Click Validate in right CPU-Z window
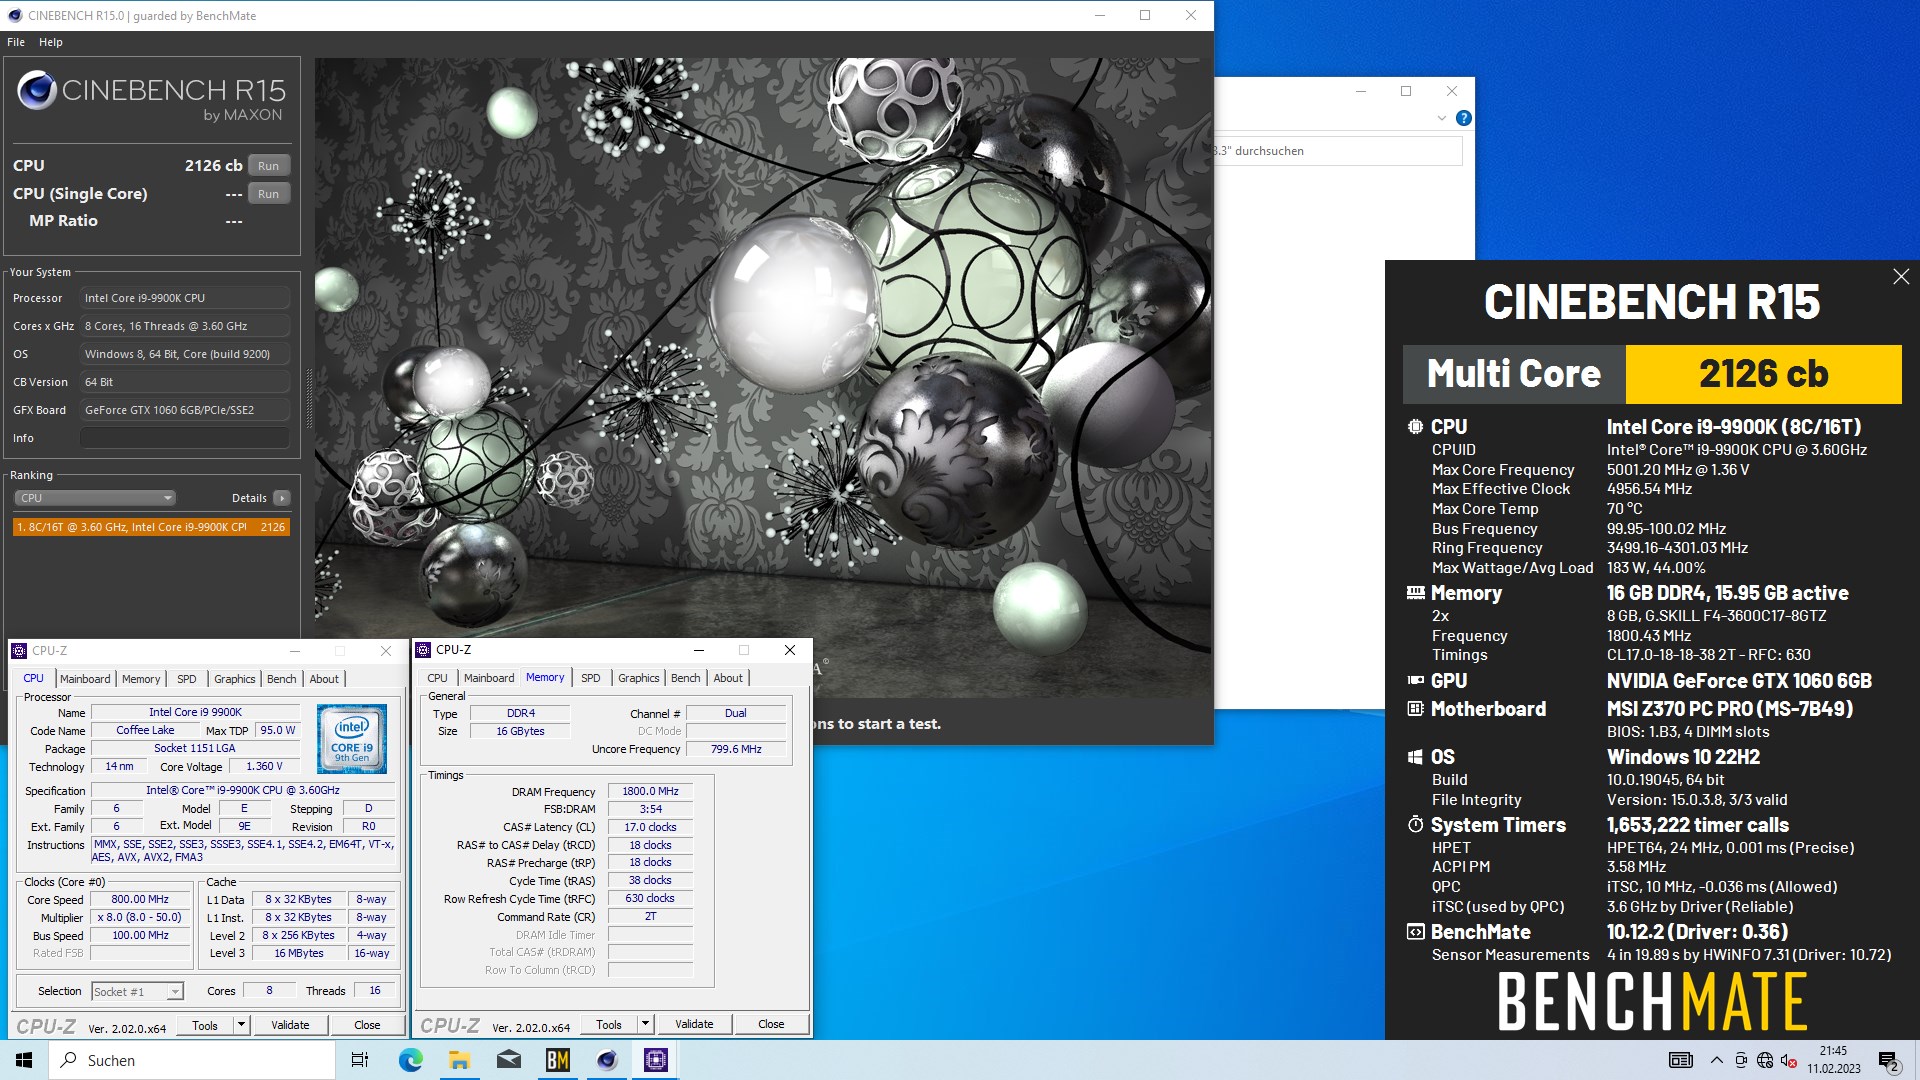 coord(694,1024)
